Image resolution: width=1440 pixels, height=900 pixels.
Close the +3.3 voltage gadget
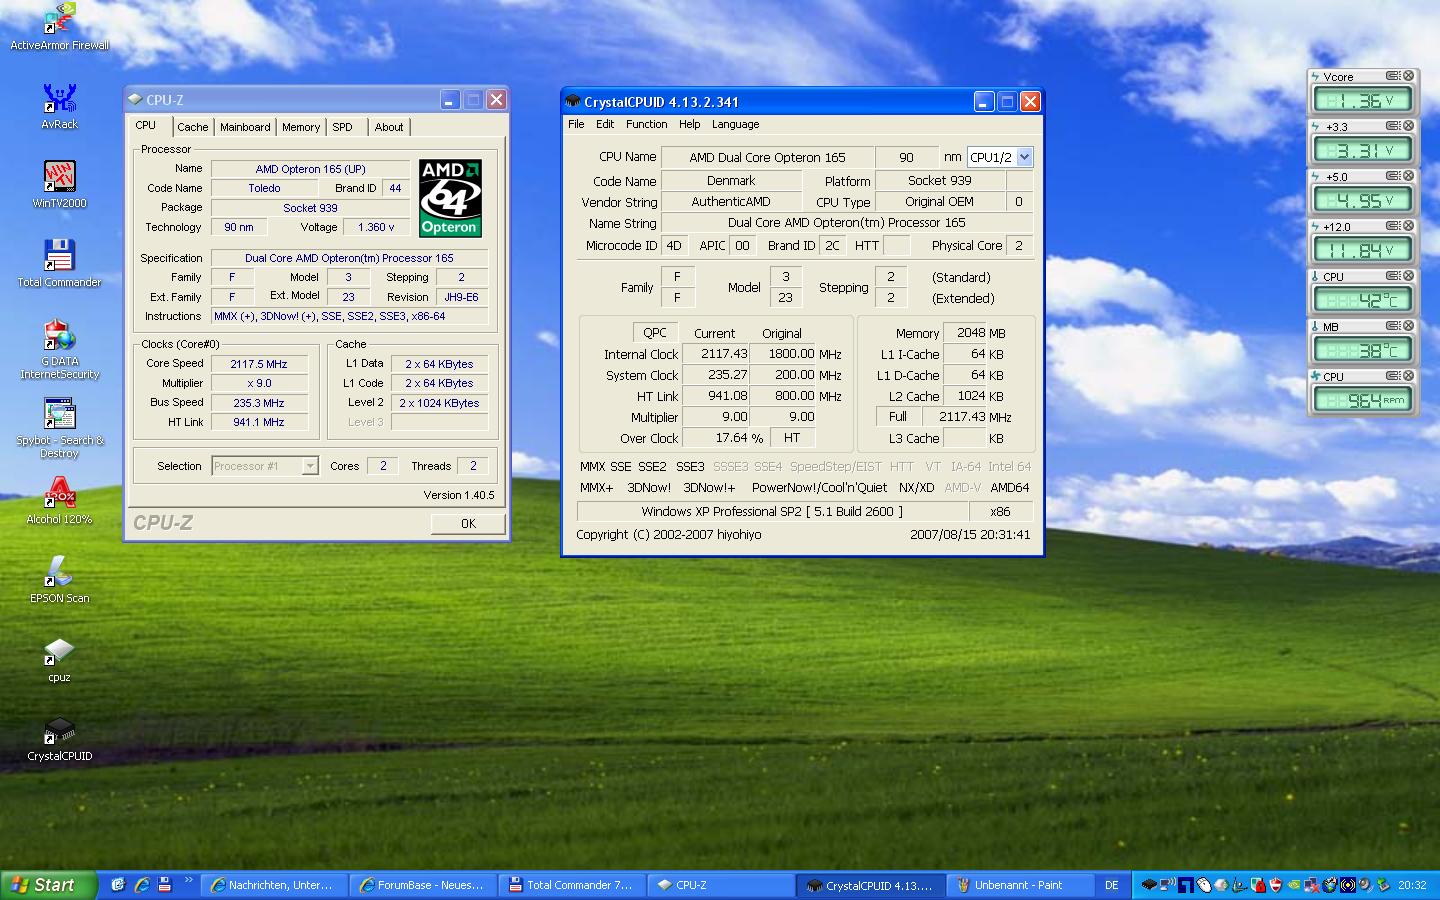point(1408,126)
